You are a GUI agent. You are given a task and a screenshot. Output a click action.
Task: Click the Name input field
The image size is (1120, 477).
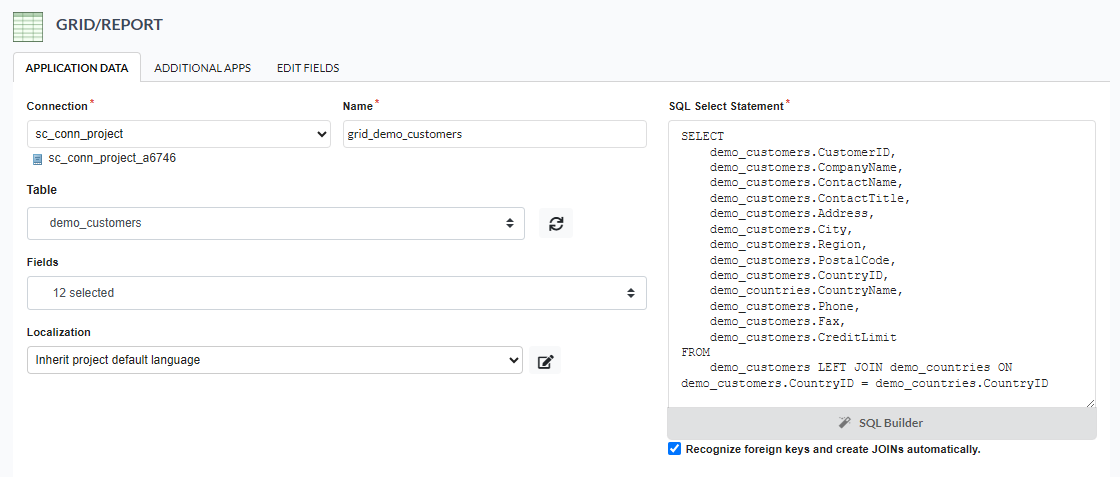494,134
